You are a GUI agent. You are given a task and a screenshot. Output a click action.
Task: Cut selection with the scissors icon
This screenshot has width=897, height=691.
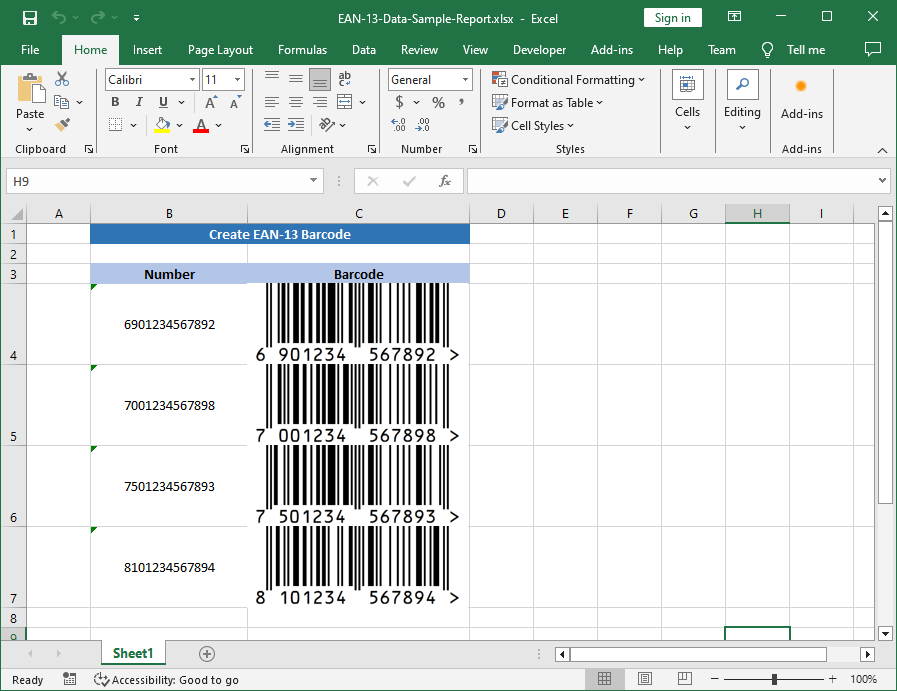[62, 79]
